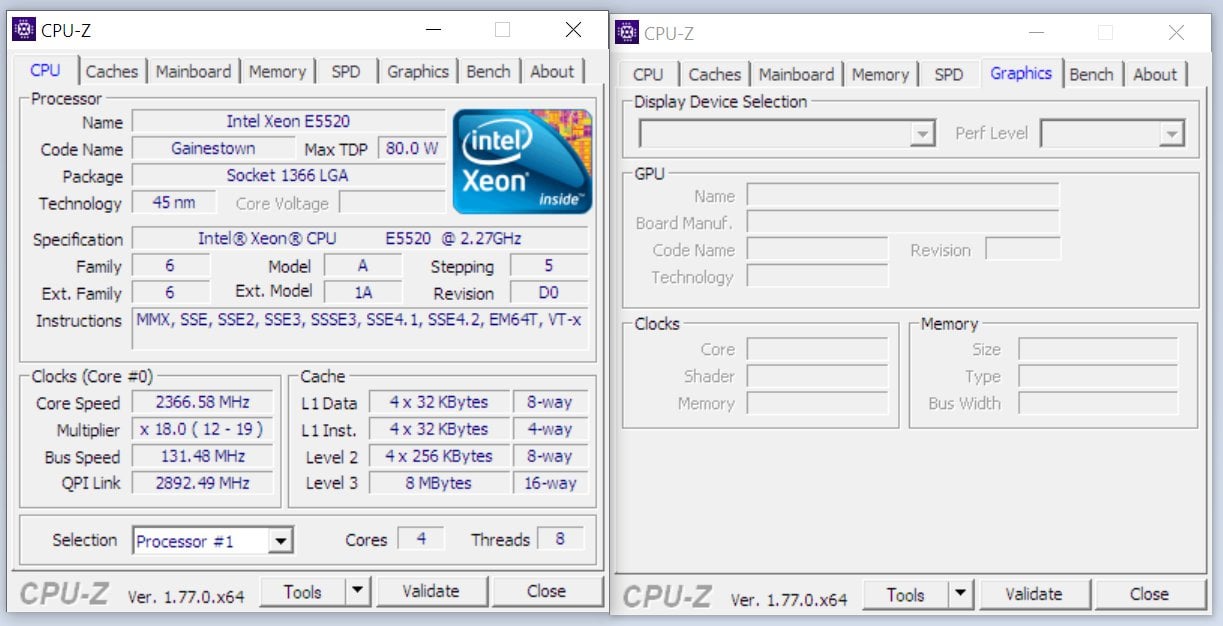Click the Revision value D0
This screenshot has width=1223, height=626.
549,292
